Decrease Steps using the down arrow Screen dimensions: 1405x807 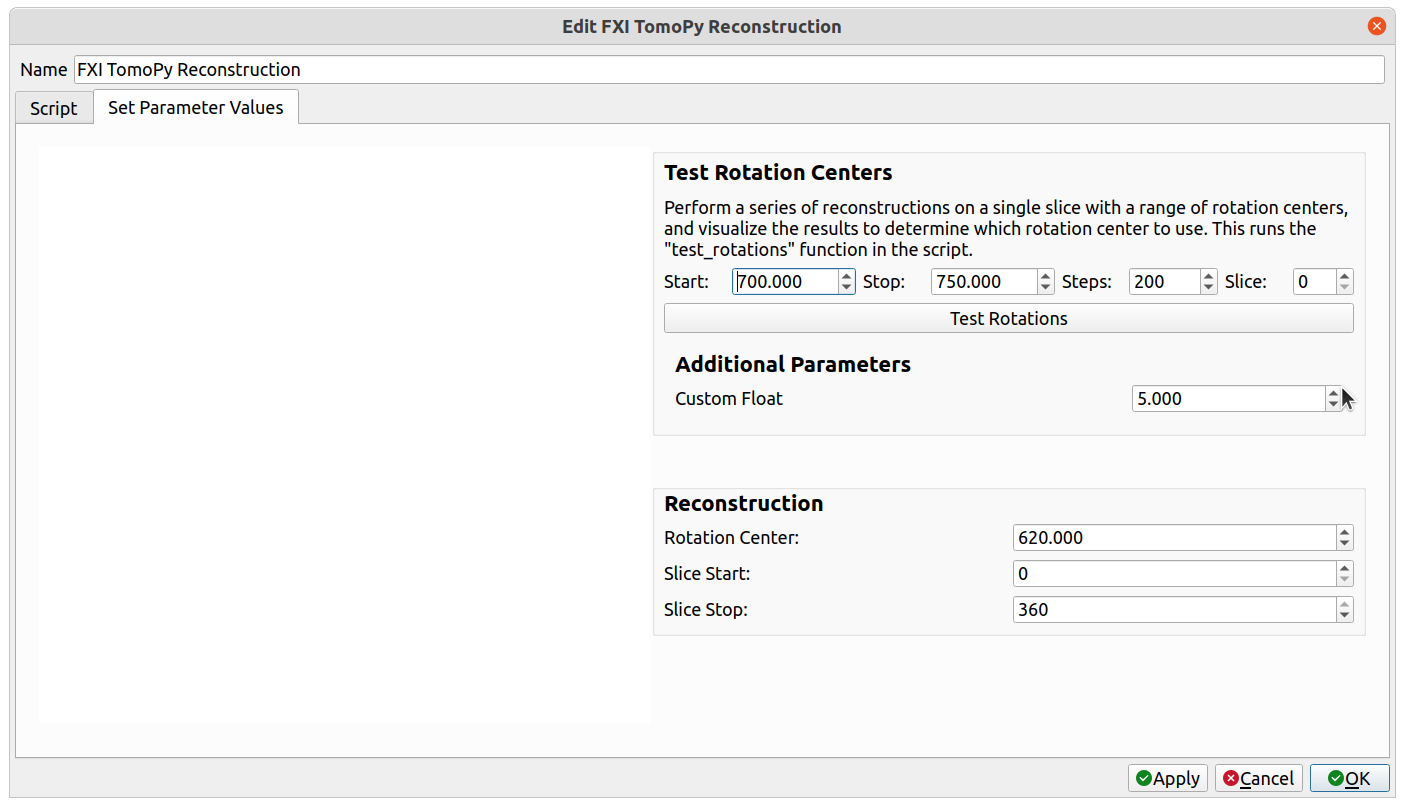1209,288
